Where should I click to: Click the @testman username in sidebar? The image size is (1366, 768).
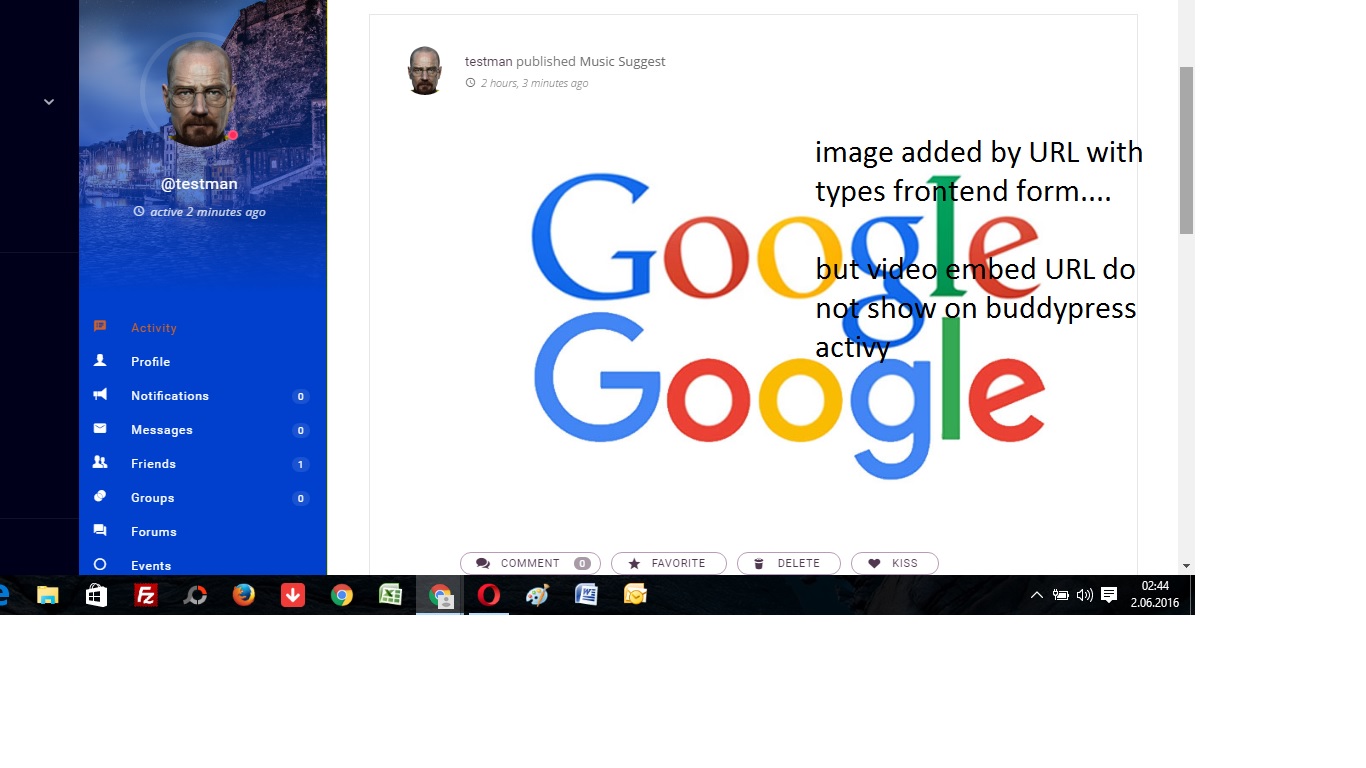point(200,184)
